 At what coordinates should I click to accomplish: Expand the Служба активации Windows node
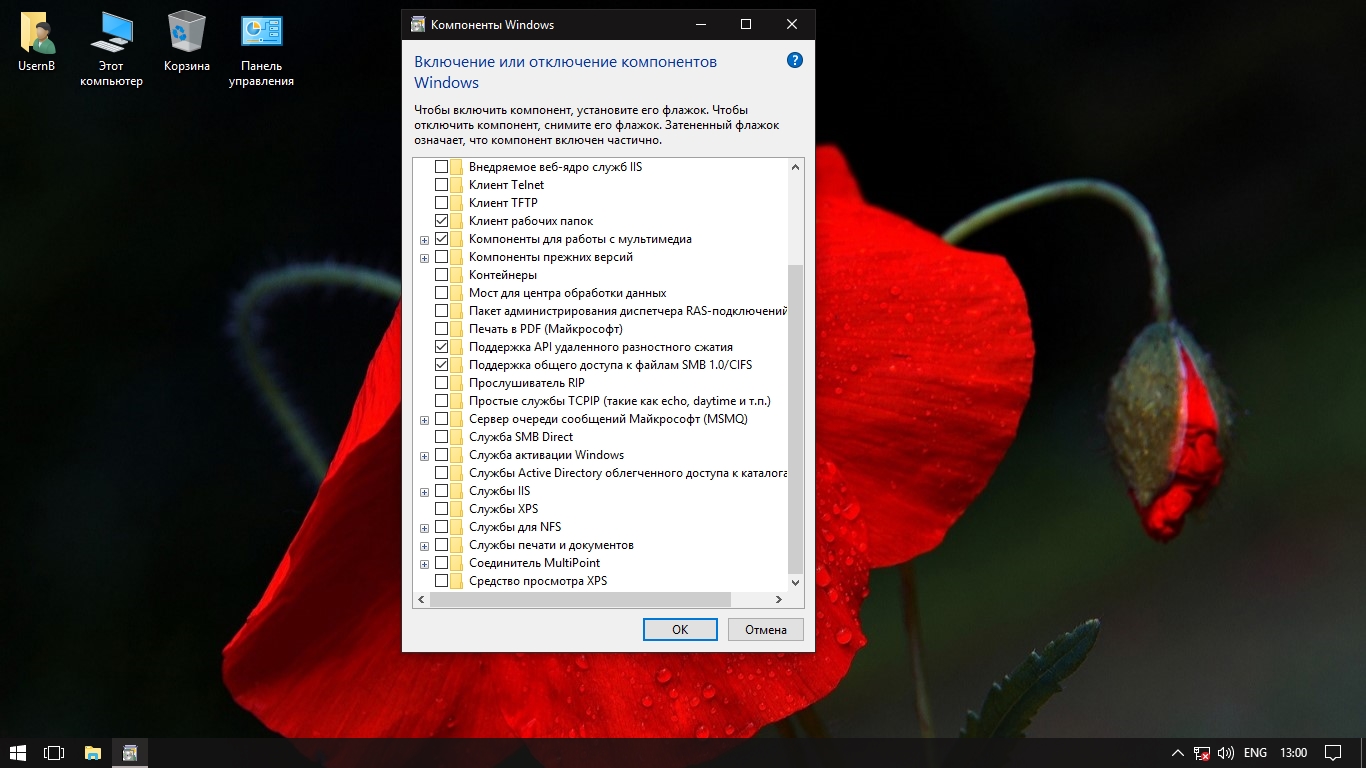click(x=425, y=456)
